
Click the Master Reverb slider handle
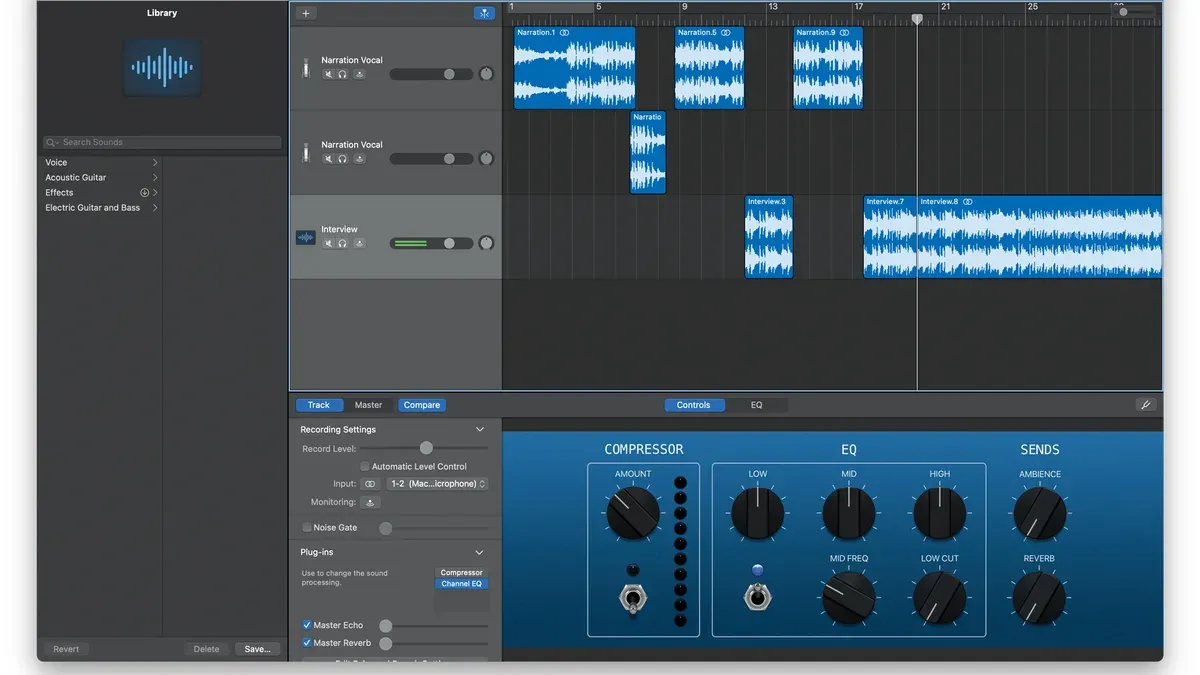coord(385,643)
